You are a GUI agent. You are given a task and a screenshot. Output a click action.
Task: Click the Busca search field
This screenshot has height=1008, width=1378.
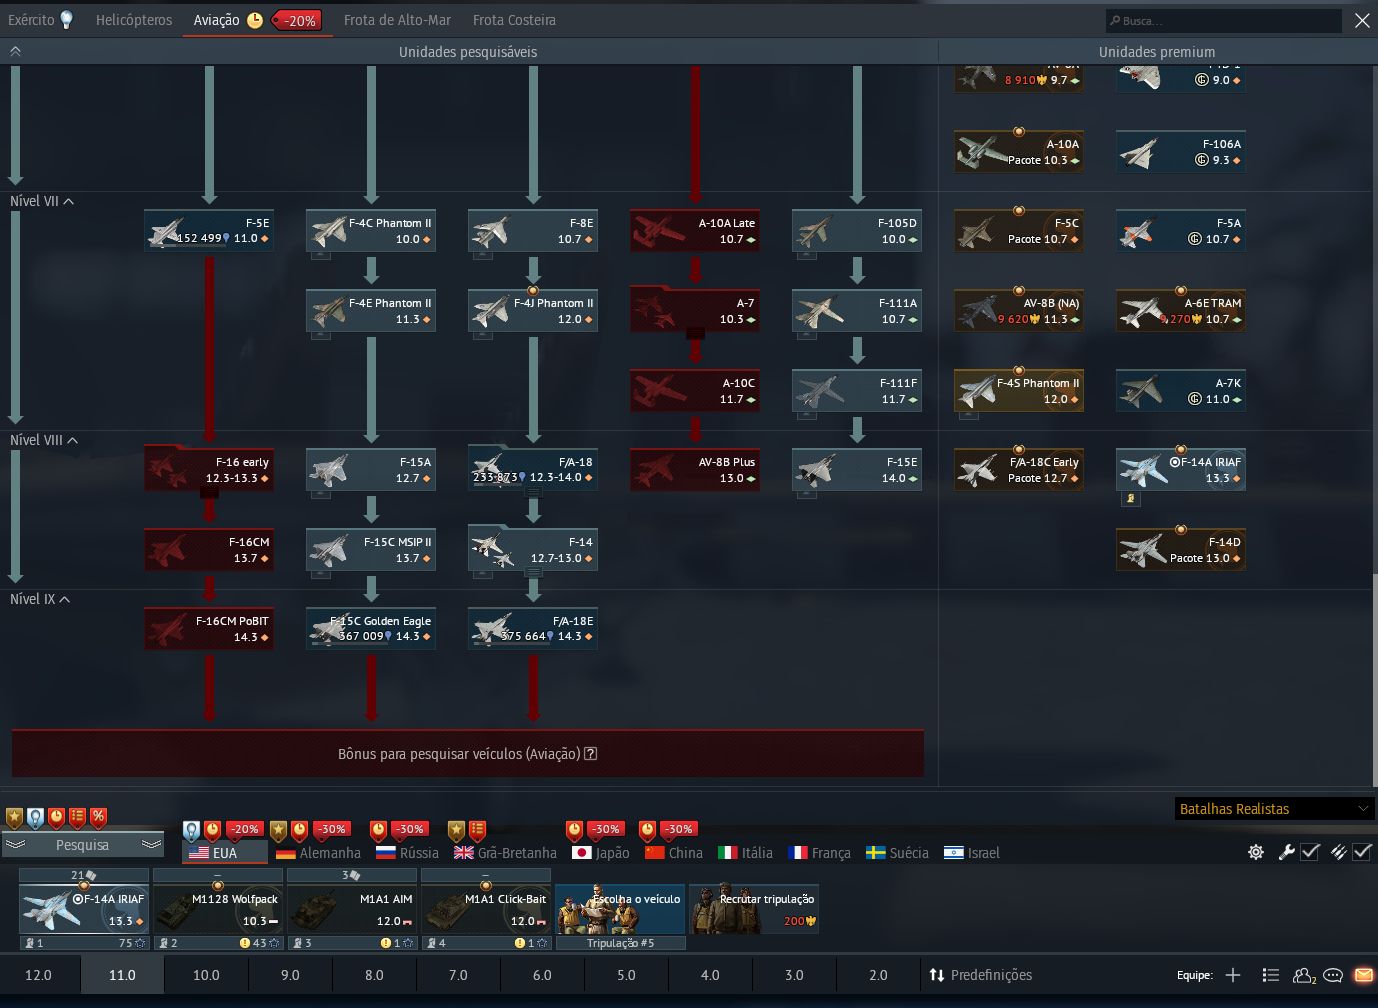(x=1223, y=20)
